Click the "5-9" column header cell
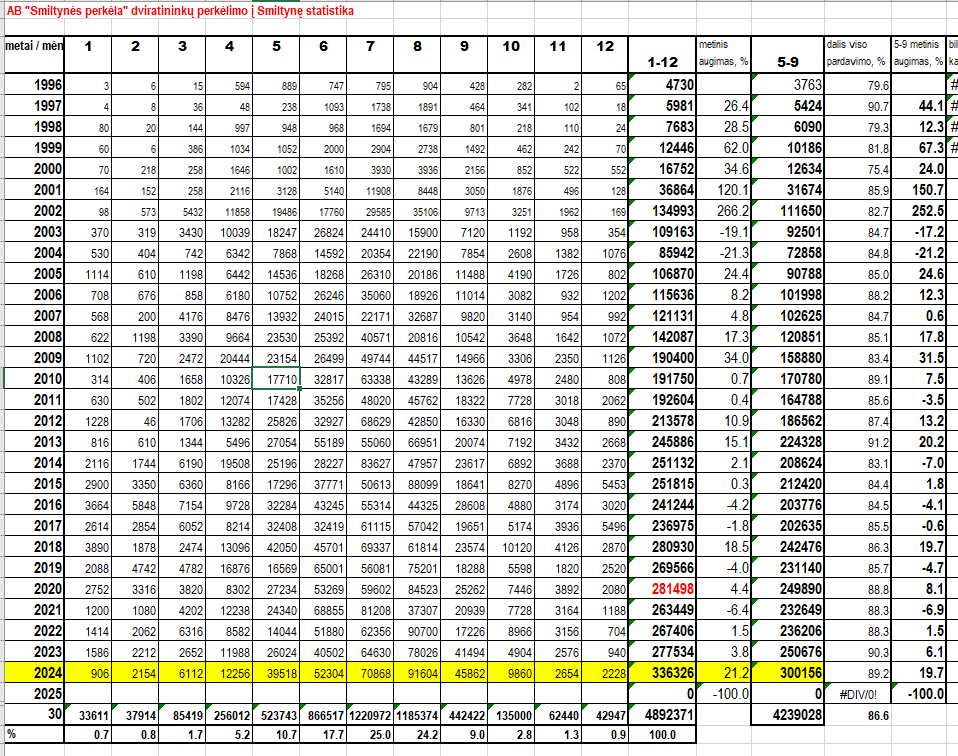The height and width of the screenshot is (756, 958). point(786,61)
